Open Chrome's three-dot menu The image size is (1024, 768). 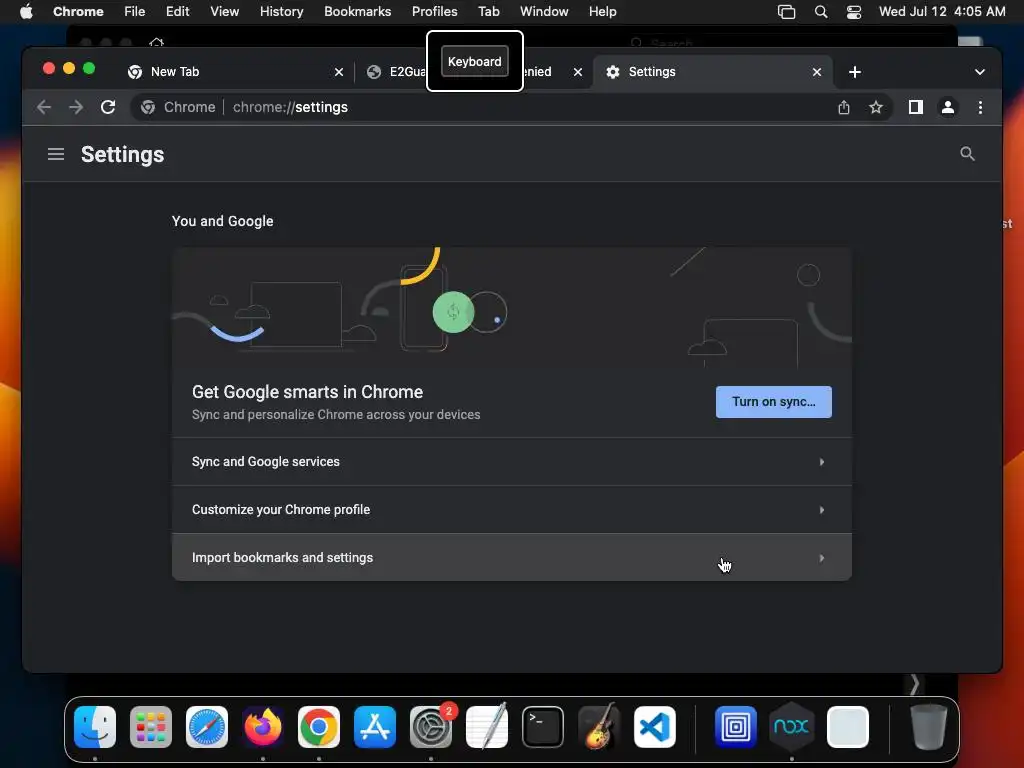[x=980, y=107]
